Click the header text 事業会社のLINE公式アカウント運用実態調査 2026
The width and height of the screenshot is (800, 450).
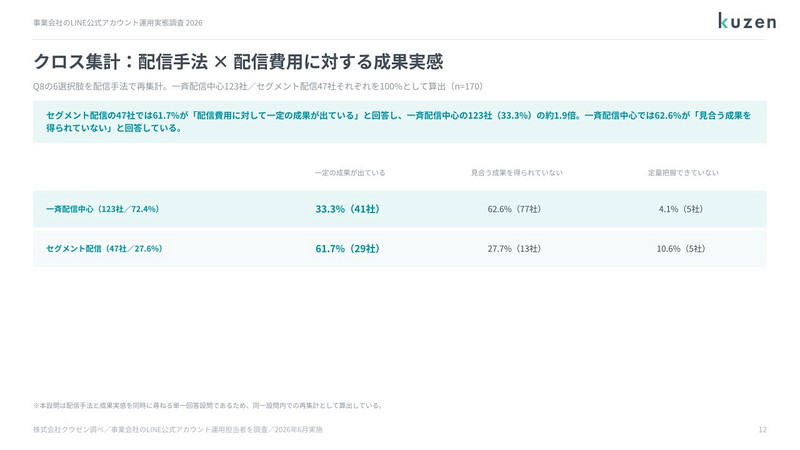[118, 23]
